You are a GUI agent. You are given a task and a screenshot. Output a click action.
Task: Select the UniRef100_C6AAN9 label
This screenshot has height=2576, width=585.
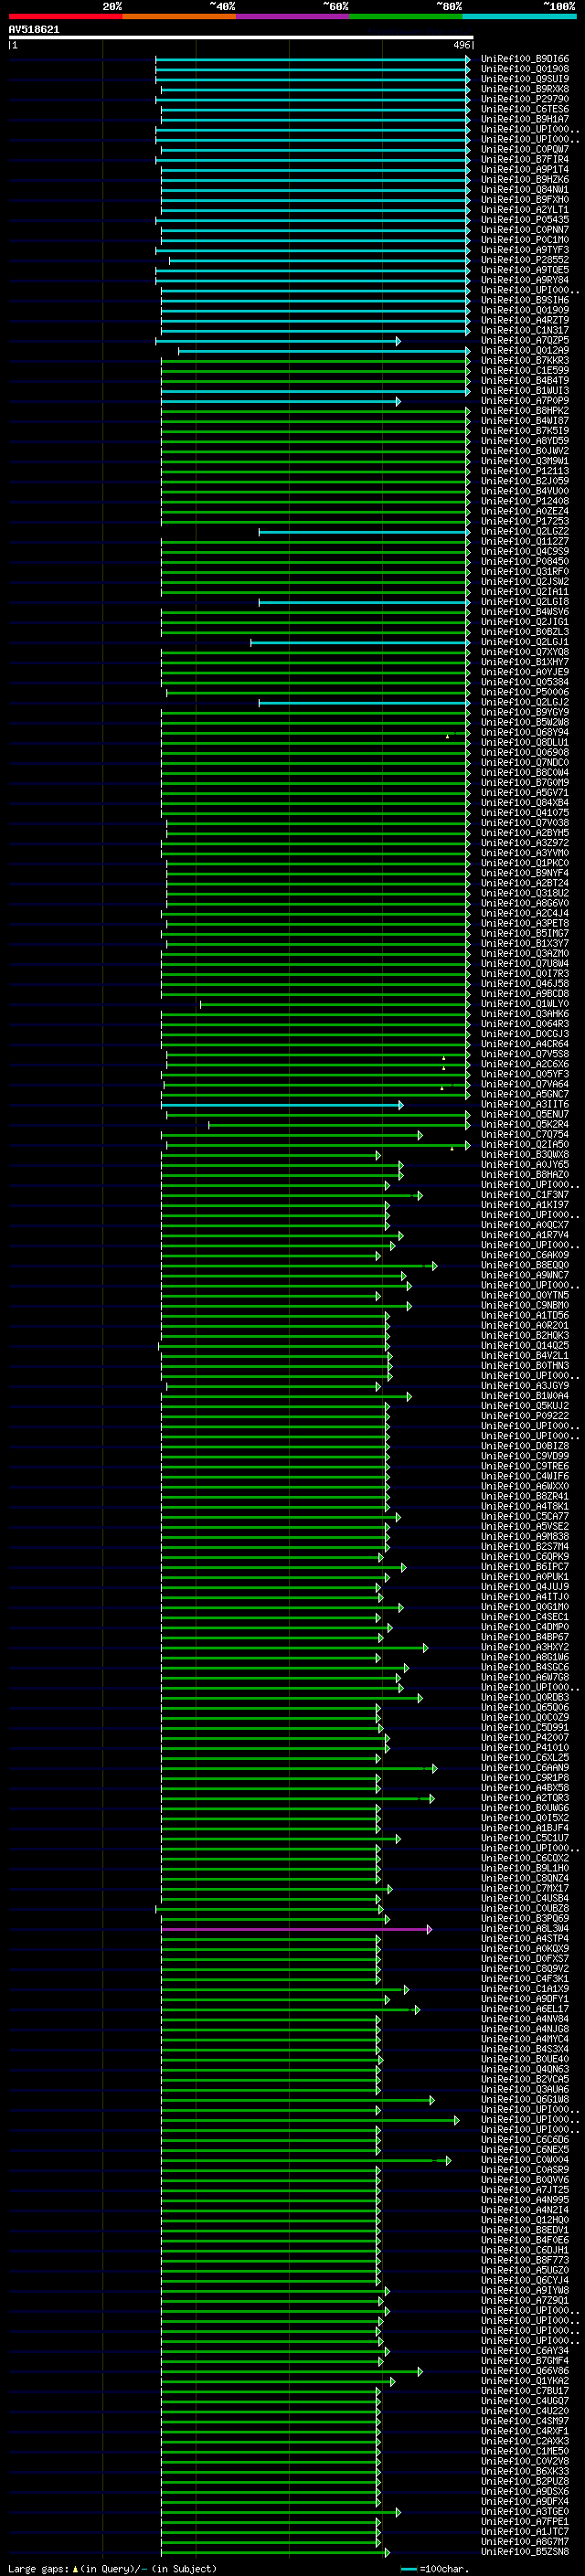click(x=525, y=1768)
